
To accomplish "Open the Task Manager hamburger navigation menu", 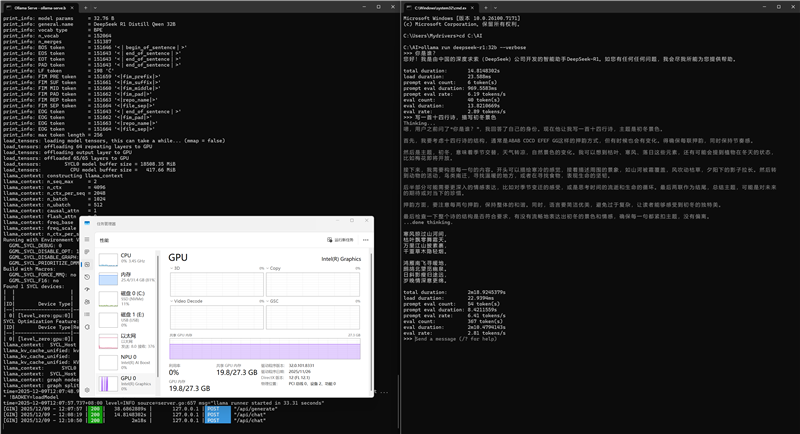I will (x=88, y=240).
